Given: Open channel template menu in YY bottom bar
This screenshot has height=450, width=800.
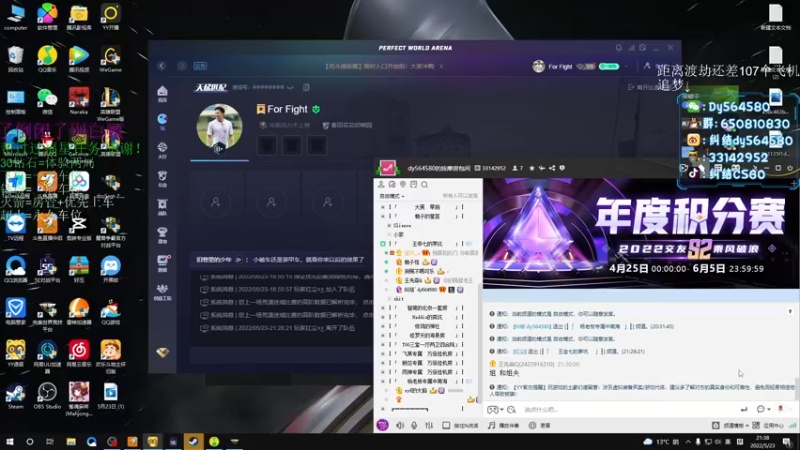Looking at the screenshot, I should (730, 425).
